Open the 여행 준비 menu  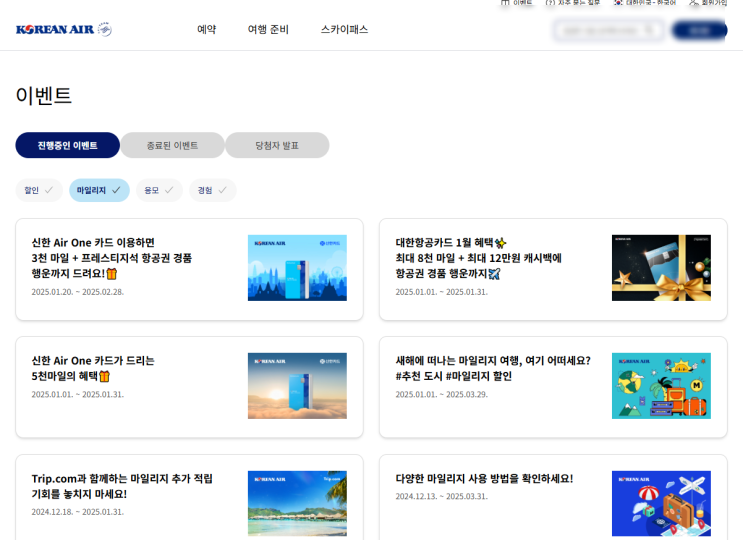268,29
